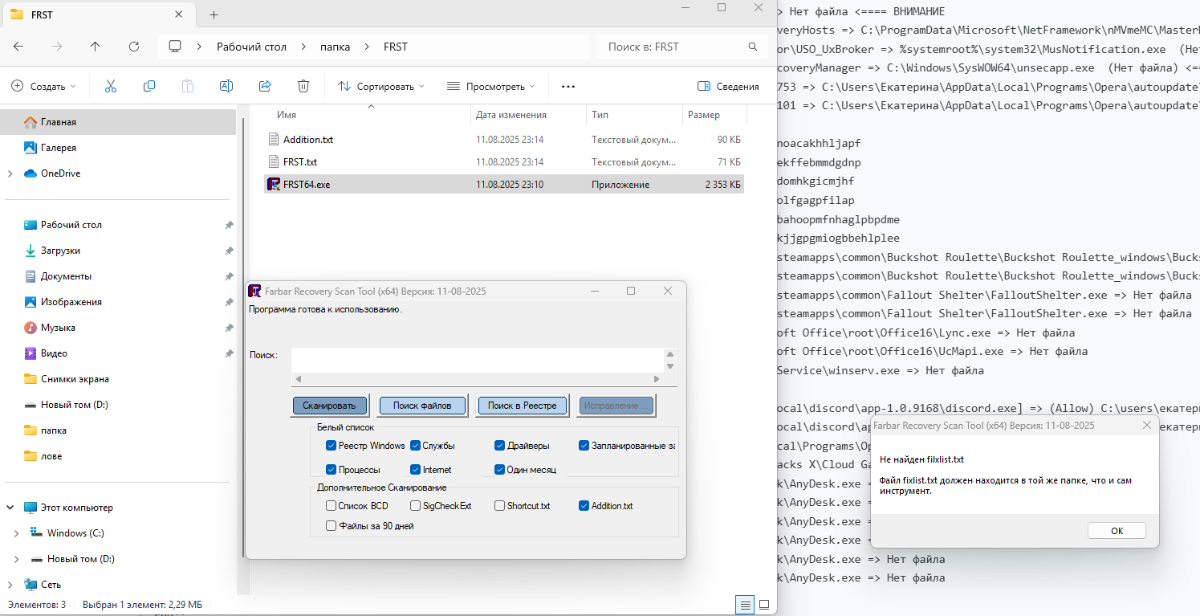Screen dimensions: 1200x616
Task: Switch to details view icon in status bar
Action: coord(743,604)
